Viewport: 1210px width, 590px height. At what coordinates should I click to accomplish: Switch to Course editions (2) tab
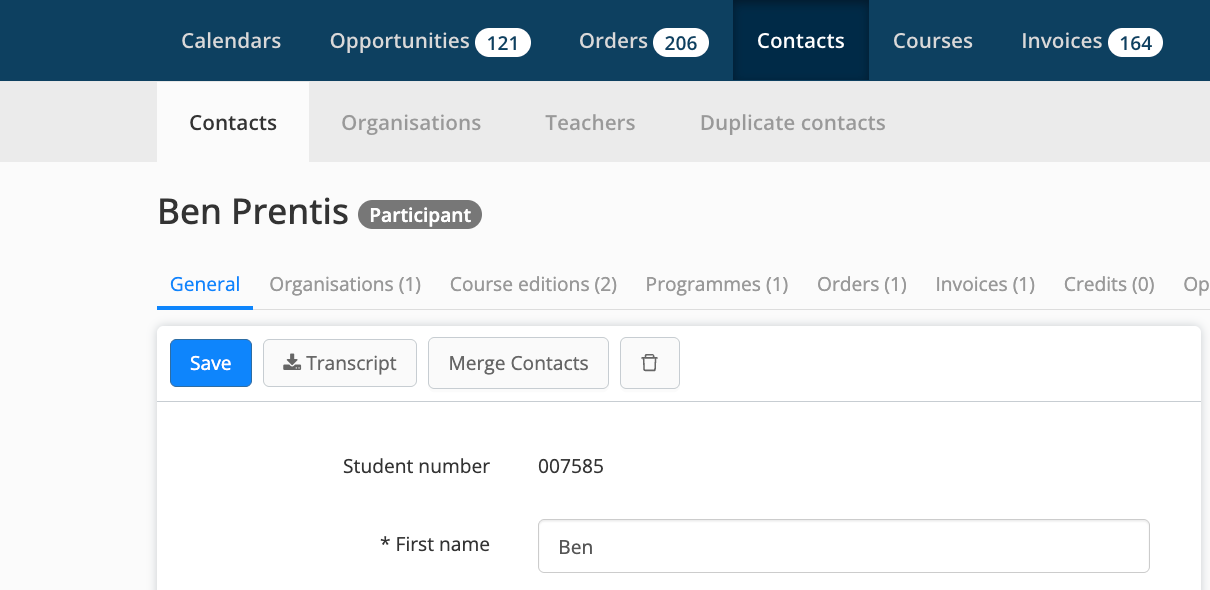tap(533, 285)
